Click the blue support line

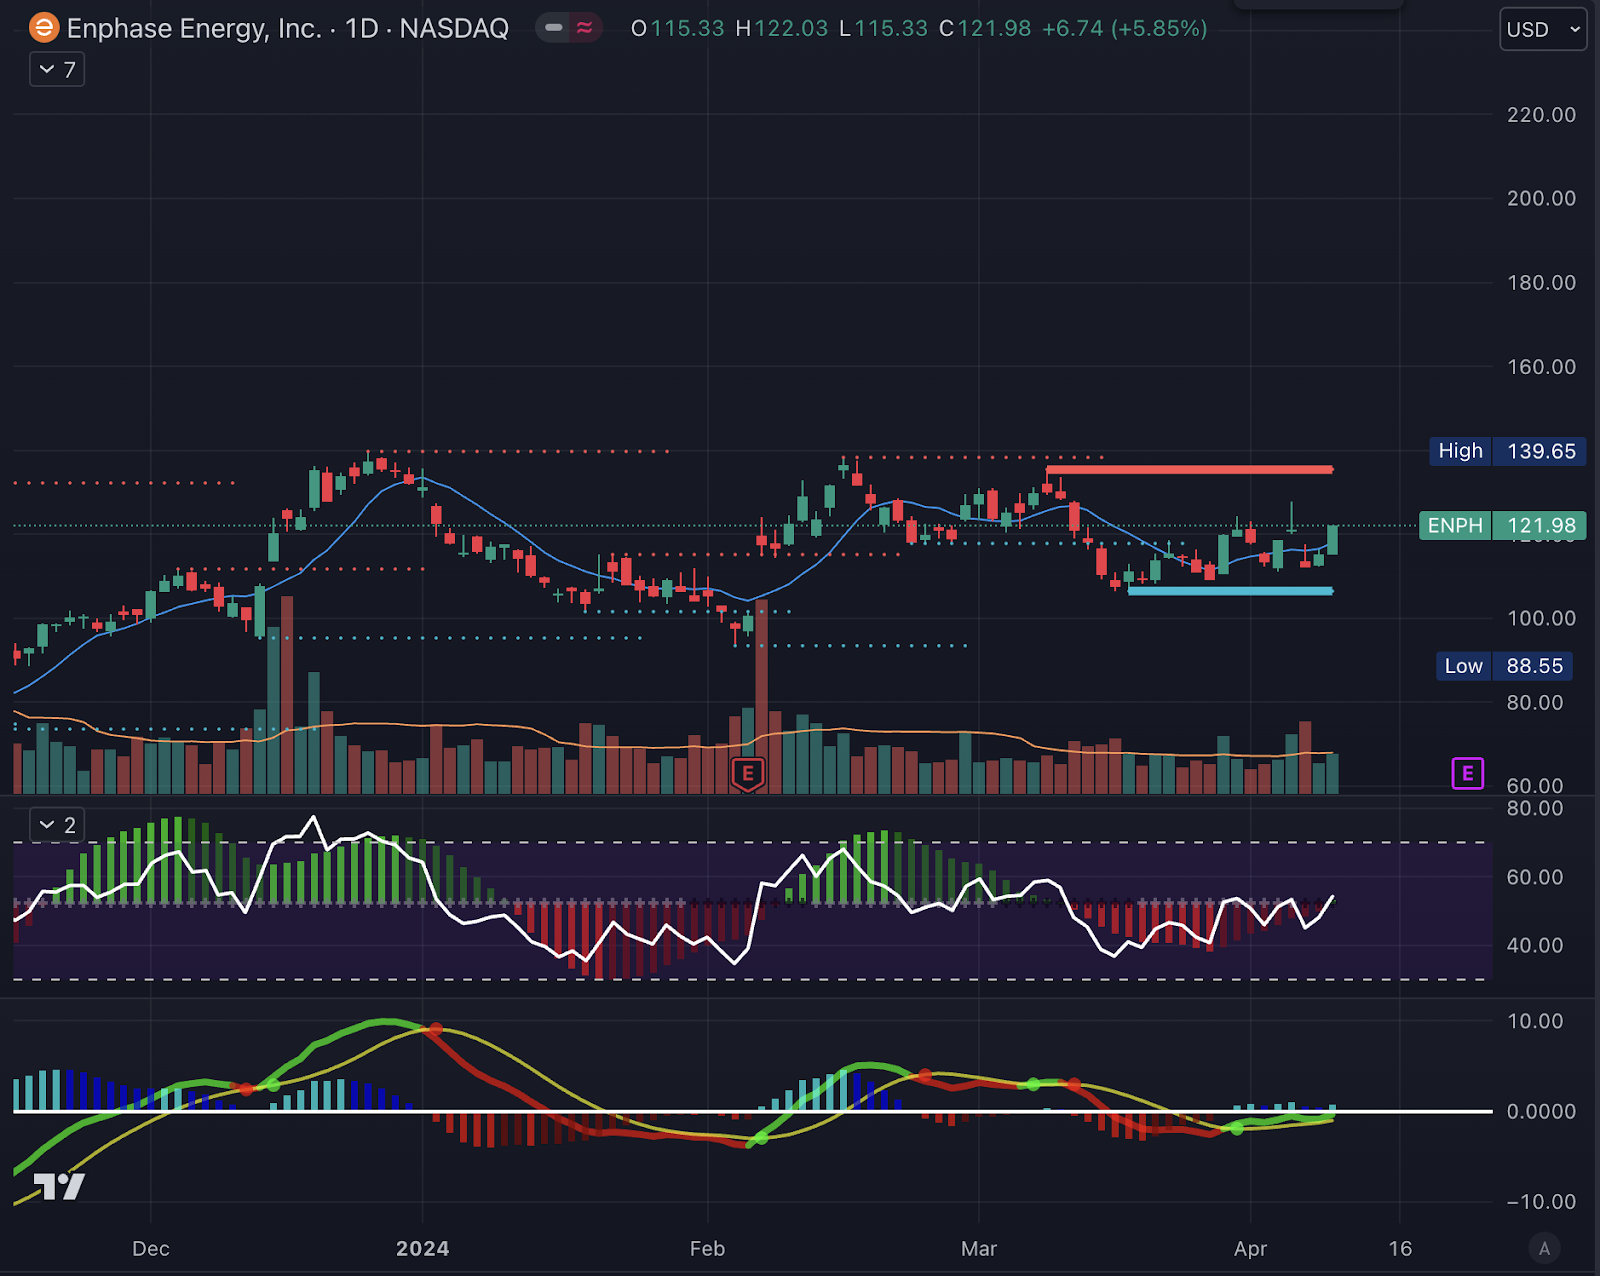pyautogui.click(x=1230, y=591)
